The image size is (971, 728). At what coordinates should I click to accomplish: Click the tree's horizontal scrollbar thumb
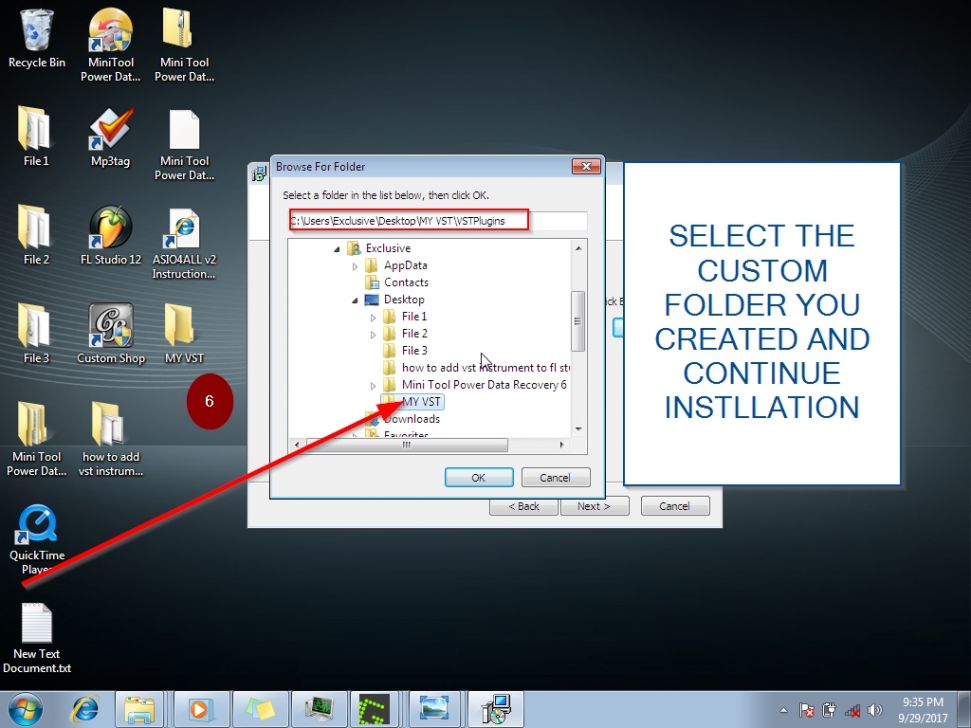click(x=407, y=444)
